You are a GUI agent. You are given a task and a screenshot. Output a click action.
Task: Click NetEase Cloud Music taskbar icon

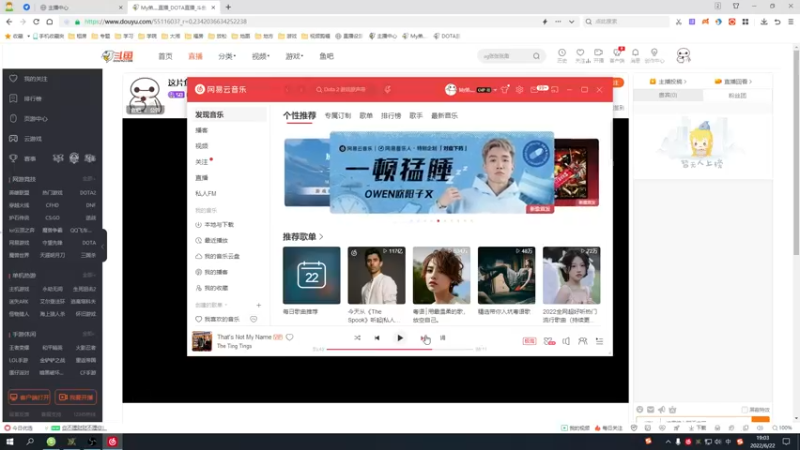(x=112, y=441)
